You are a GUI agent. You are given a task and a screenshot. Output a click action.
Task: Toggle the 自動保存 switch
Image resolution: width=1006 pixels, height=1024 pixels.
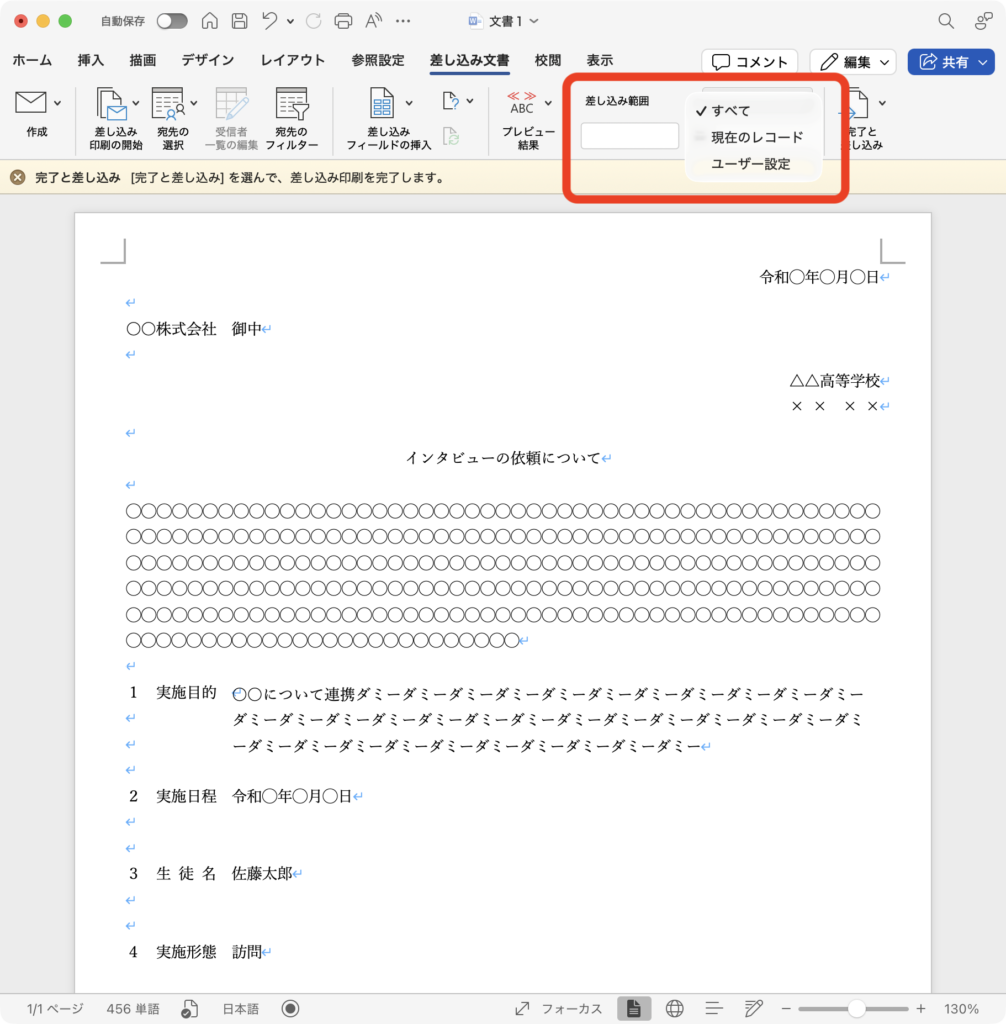click(x=172, y=21)
